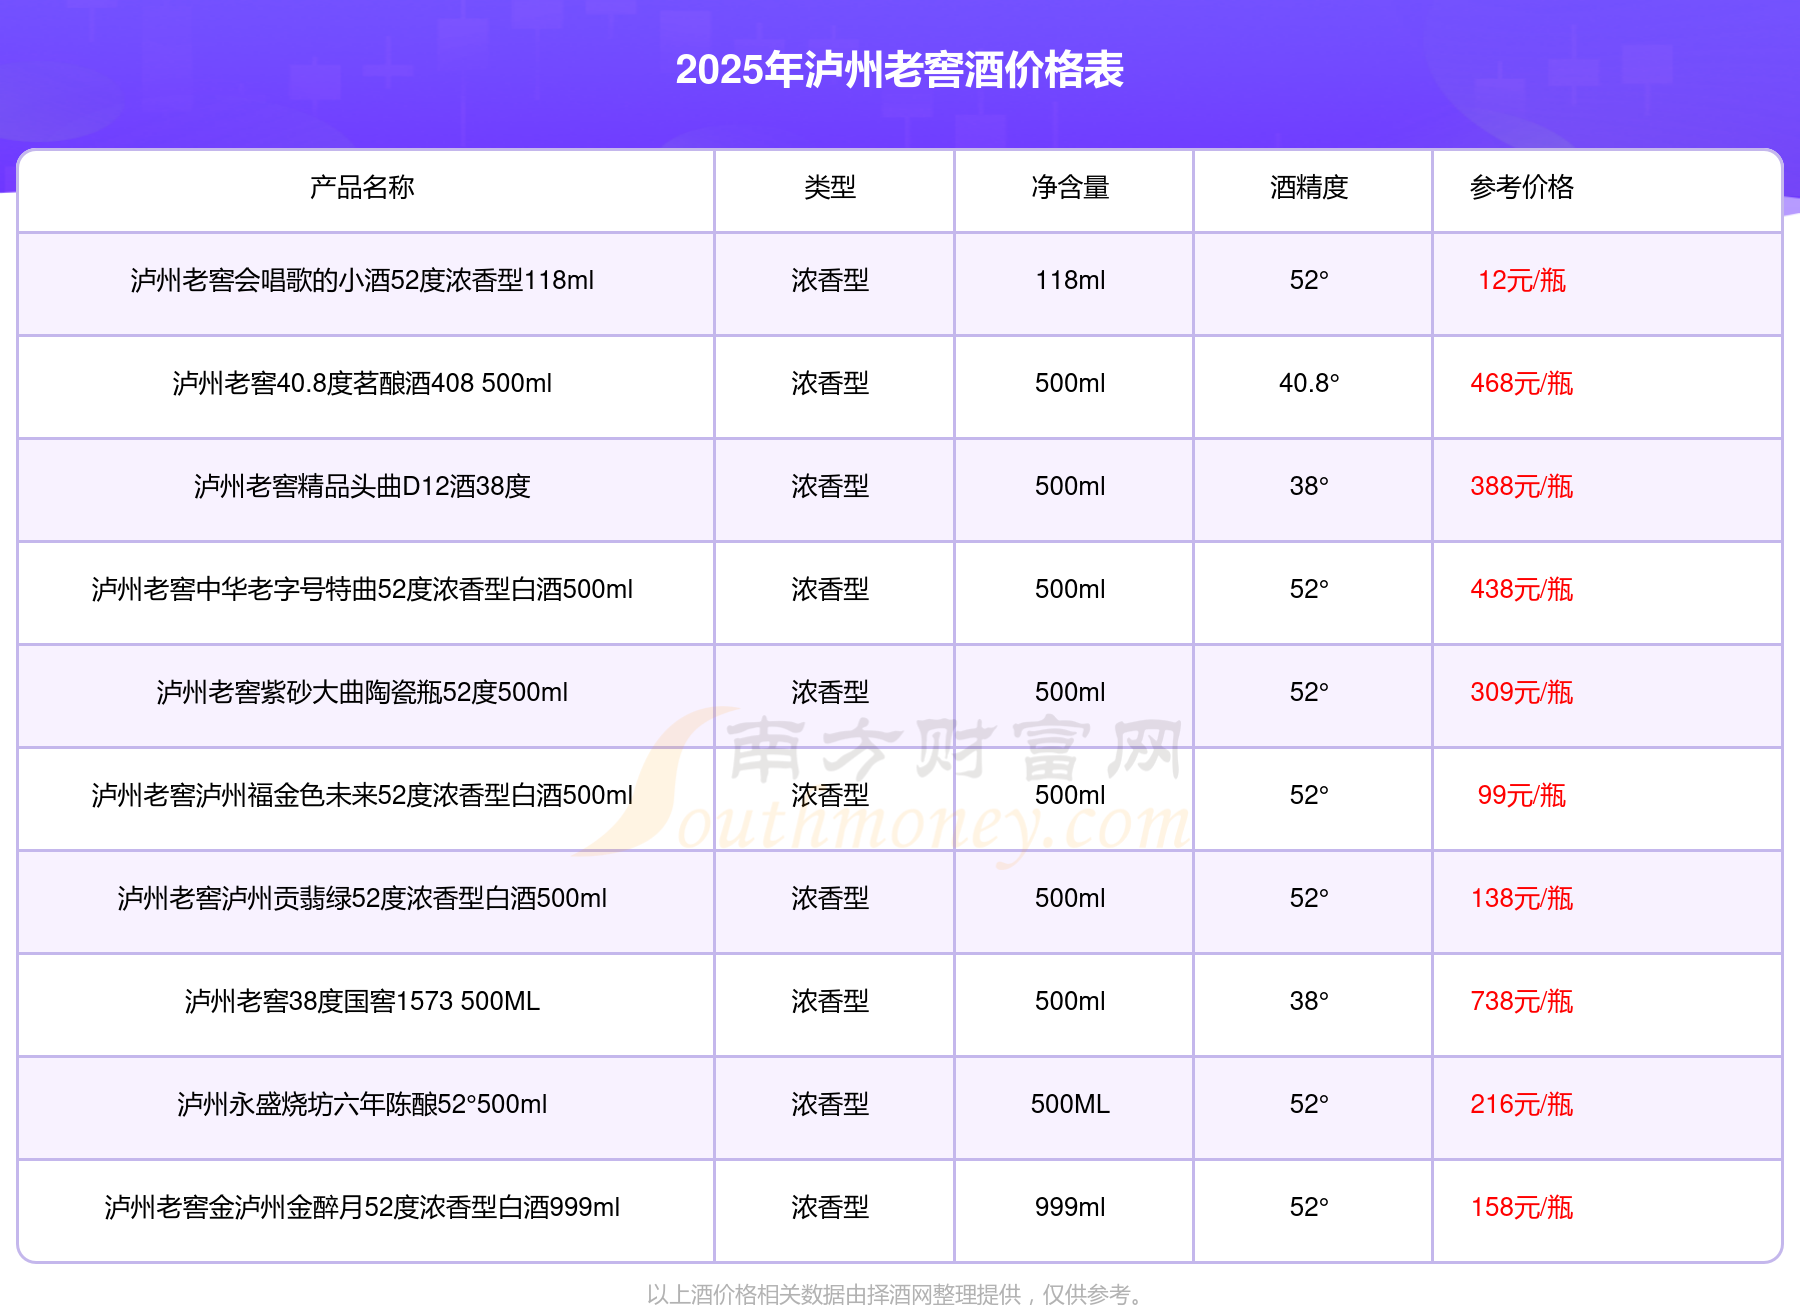Select product 泸州老窖40.8度茗酿酒408 500ml
1800x1310 pixels.
click(x=362, y=383)
